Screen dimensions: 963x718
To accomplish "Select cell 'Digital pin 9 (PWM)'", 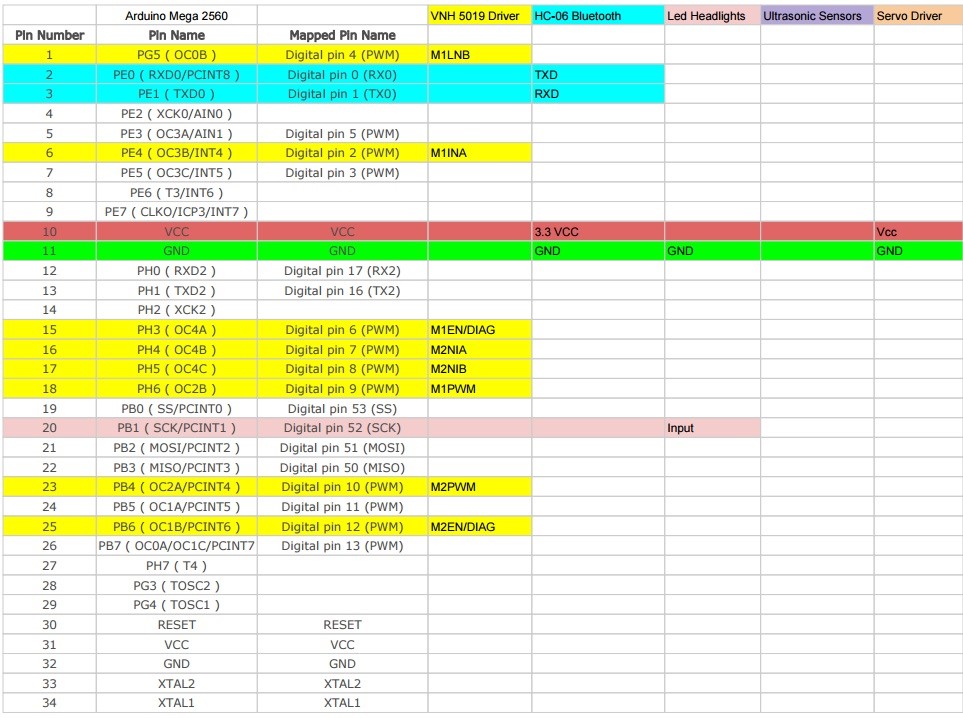I will (342, 389).
